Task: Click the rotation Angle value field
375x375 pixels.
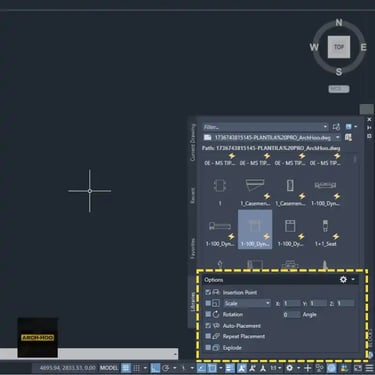Action: [291, 314]
